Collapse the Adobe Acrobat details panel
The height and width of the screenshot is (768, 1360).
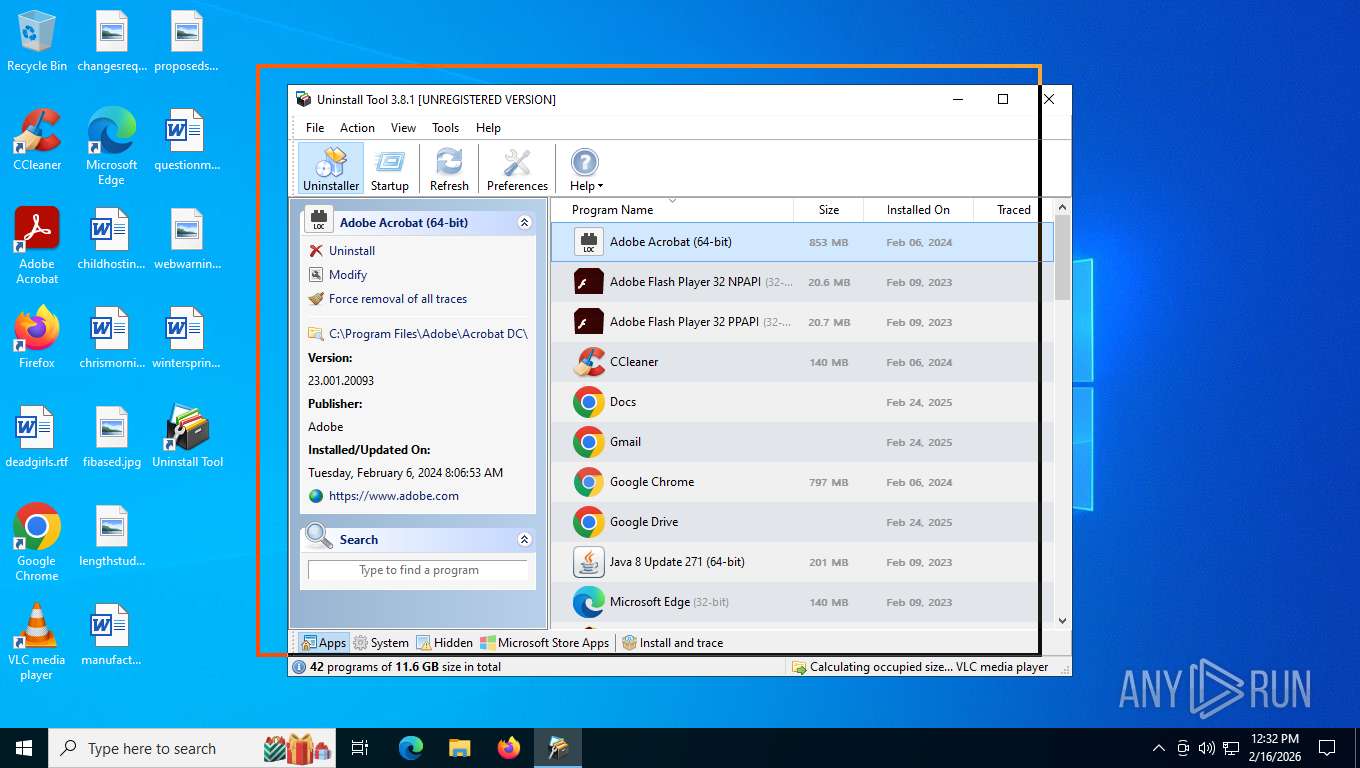(524, 223)
